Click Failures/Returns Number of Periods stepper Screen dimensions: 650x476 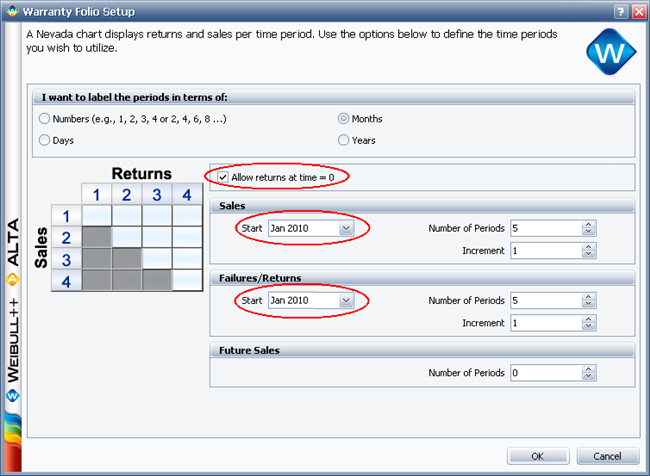[588, 300]
